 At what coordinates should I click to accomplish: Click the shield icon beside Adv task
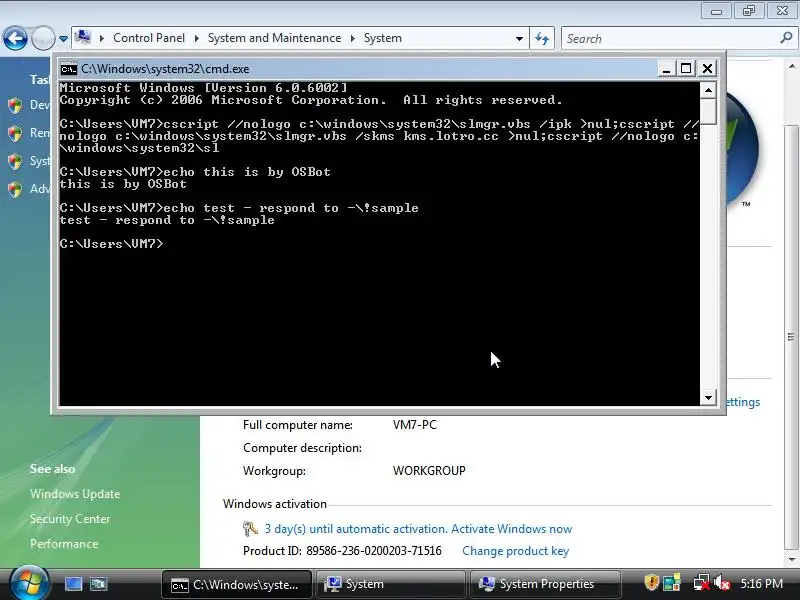15,189
